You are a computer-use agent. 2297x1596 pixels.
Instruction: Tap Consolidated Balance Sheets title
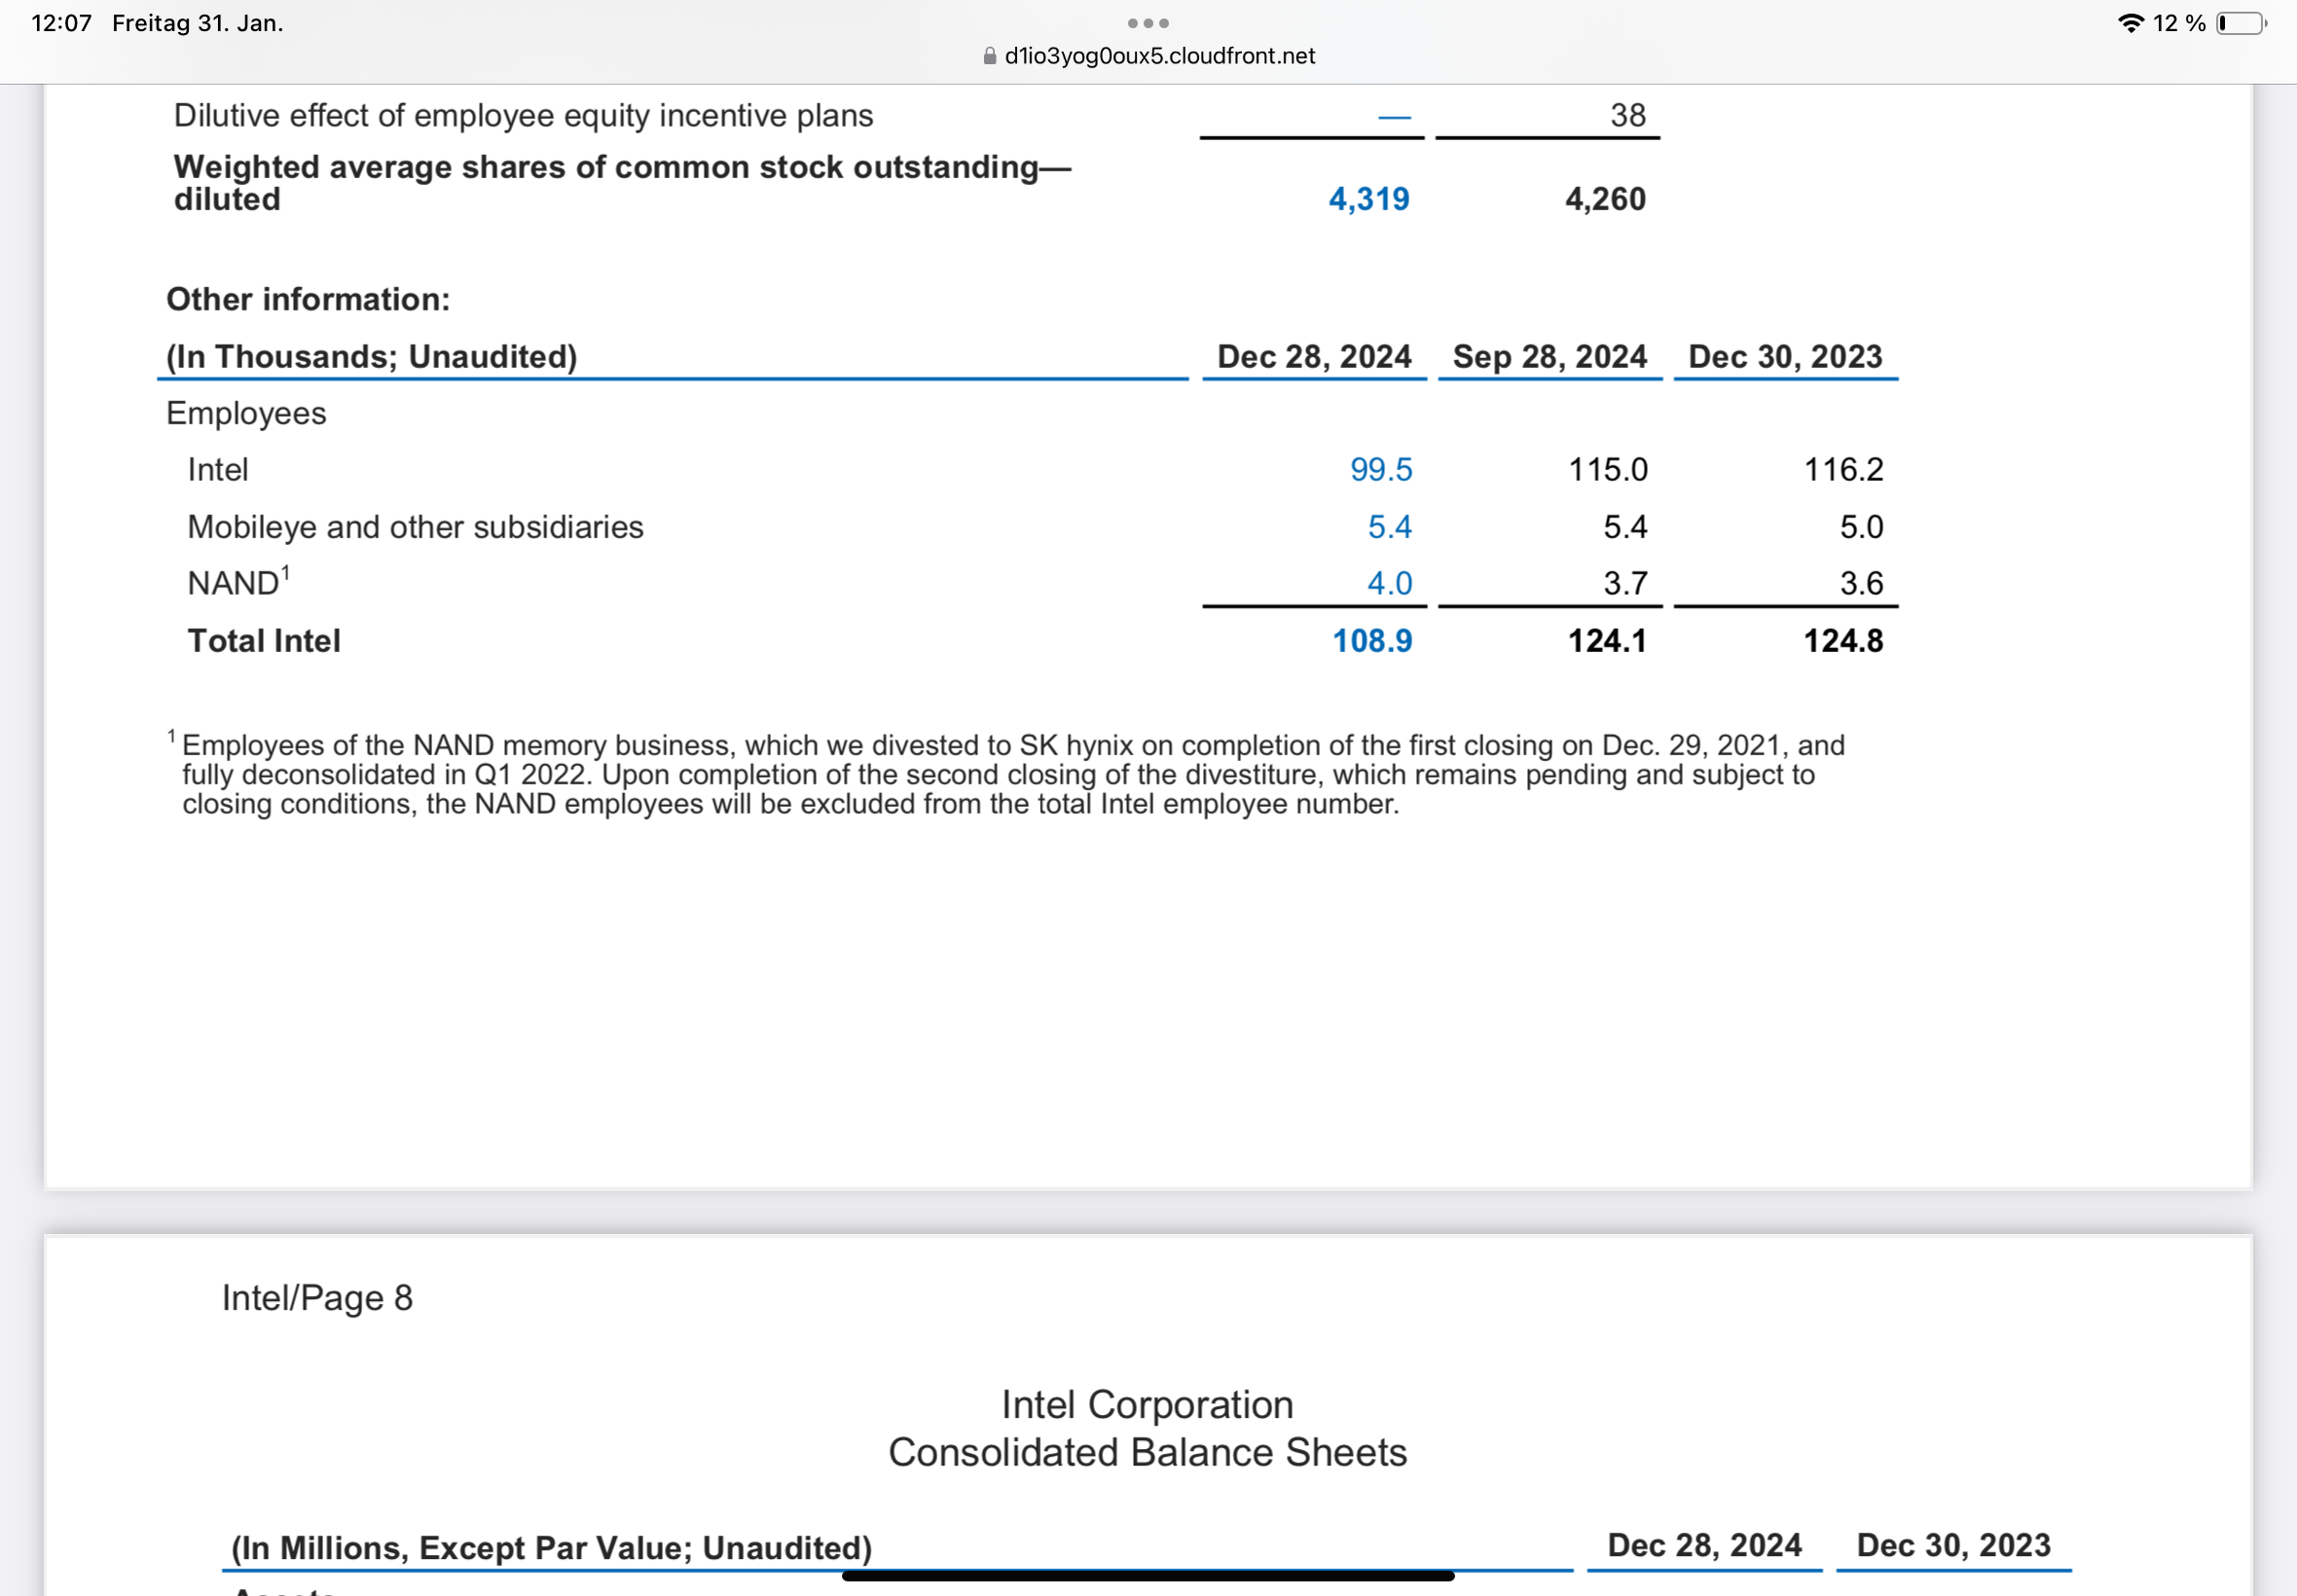1147,1452
